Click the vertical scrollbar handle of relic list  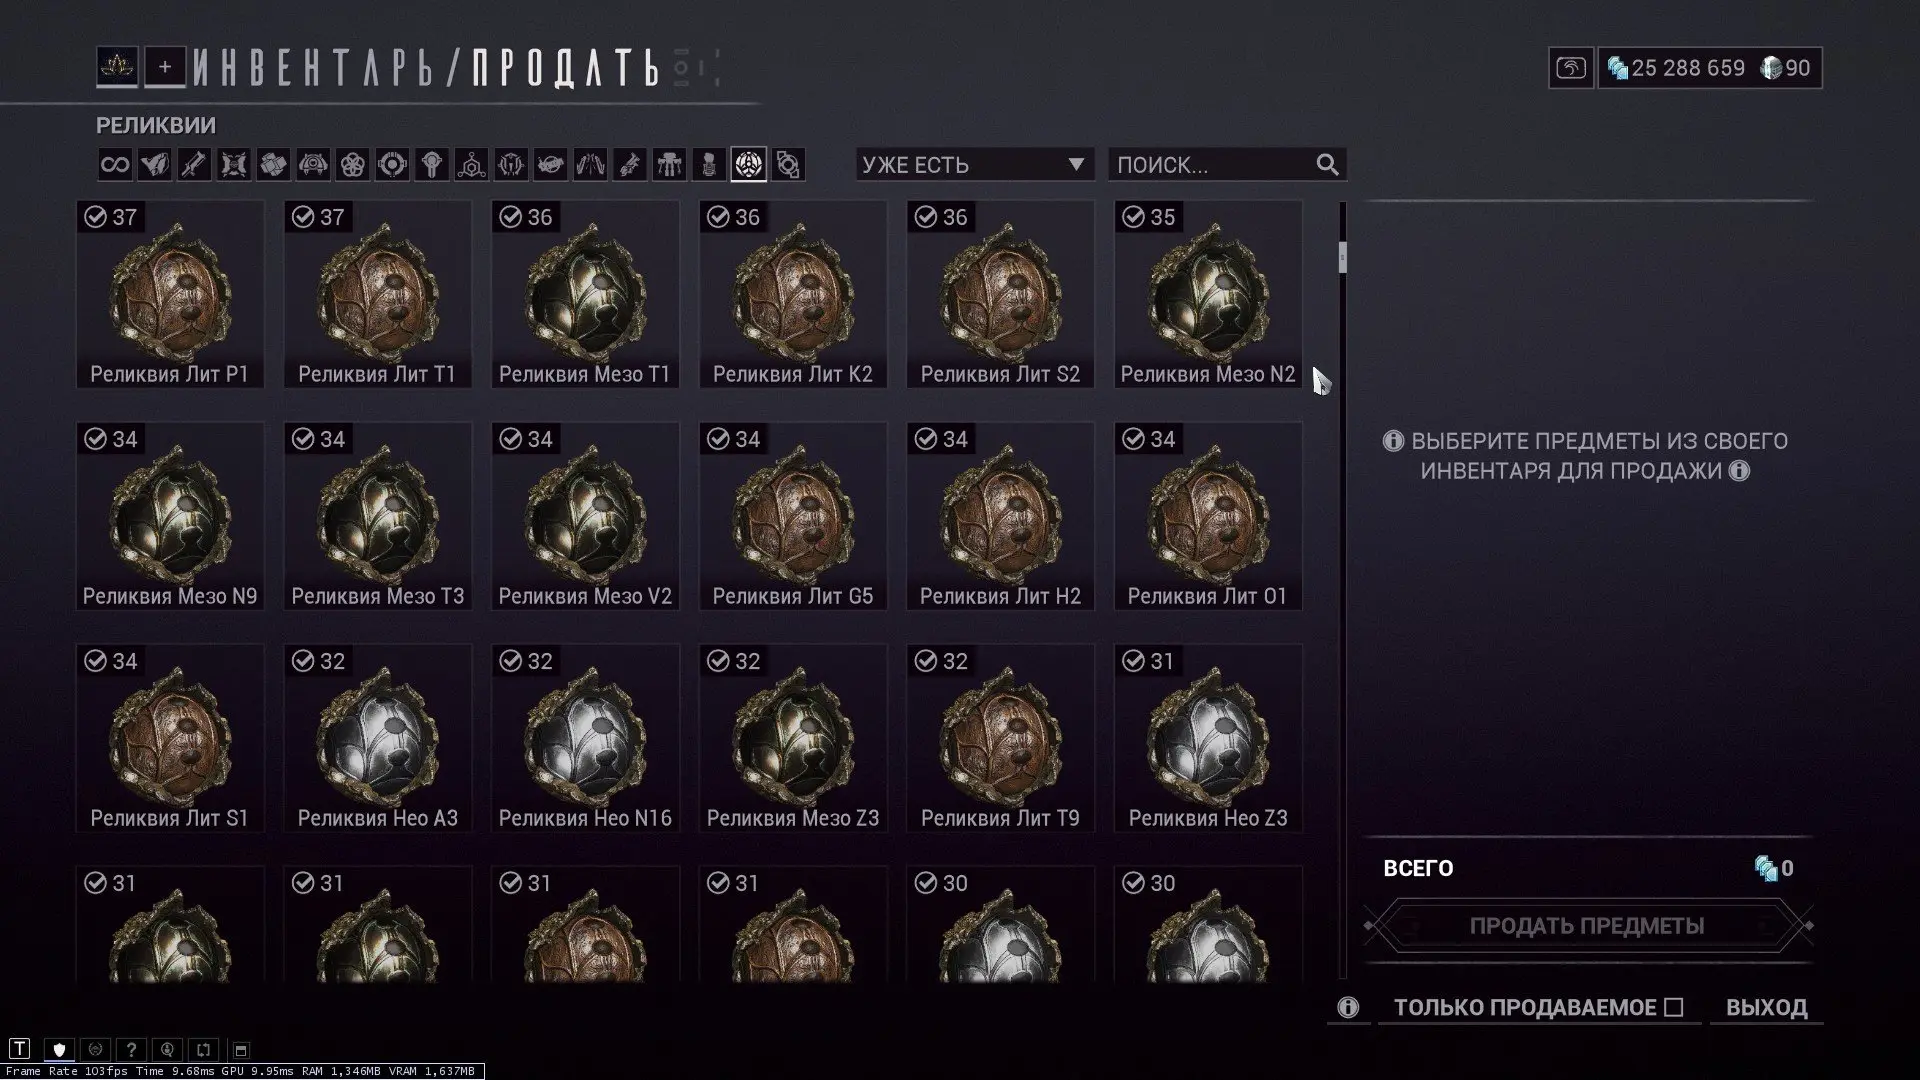coord(1342,257)
